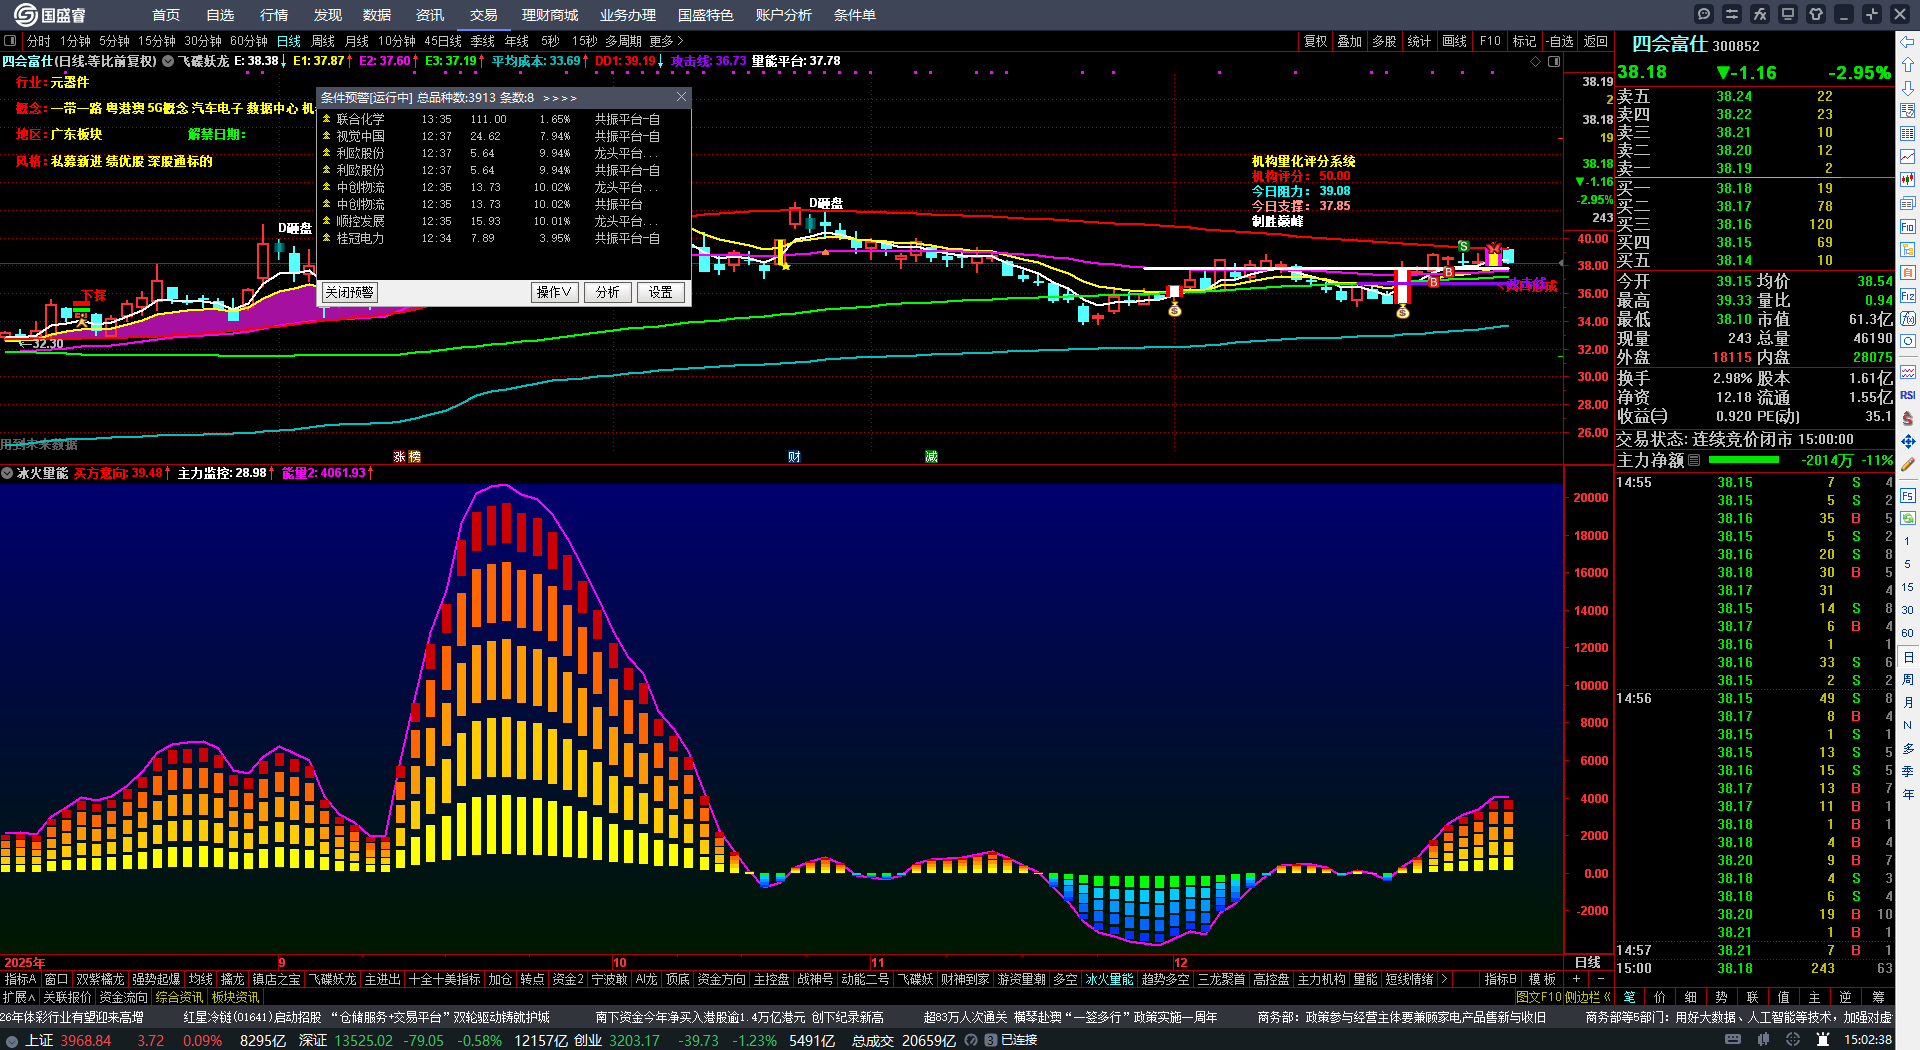Image resolution: width=1920 pixels, height=1050 pixels.
Task: Toggle the small square box before 分时
Action: click(x=10, y=41)
